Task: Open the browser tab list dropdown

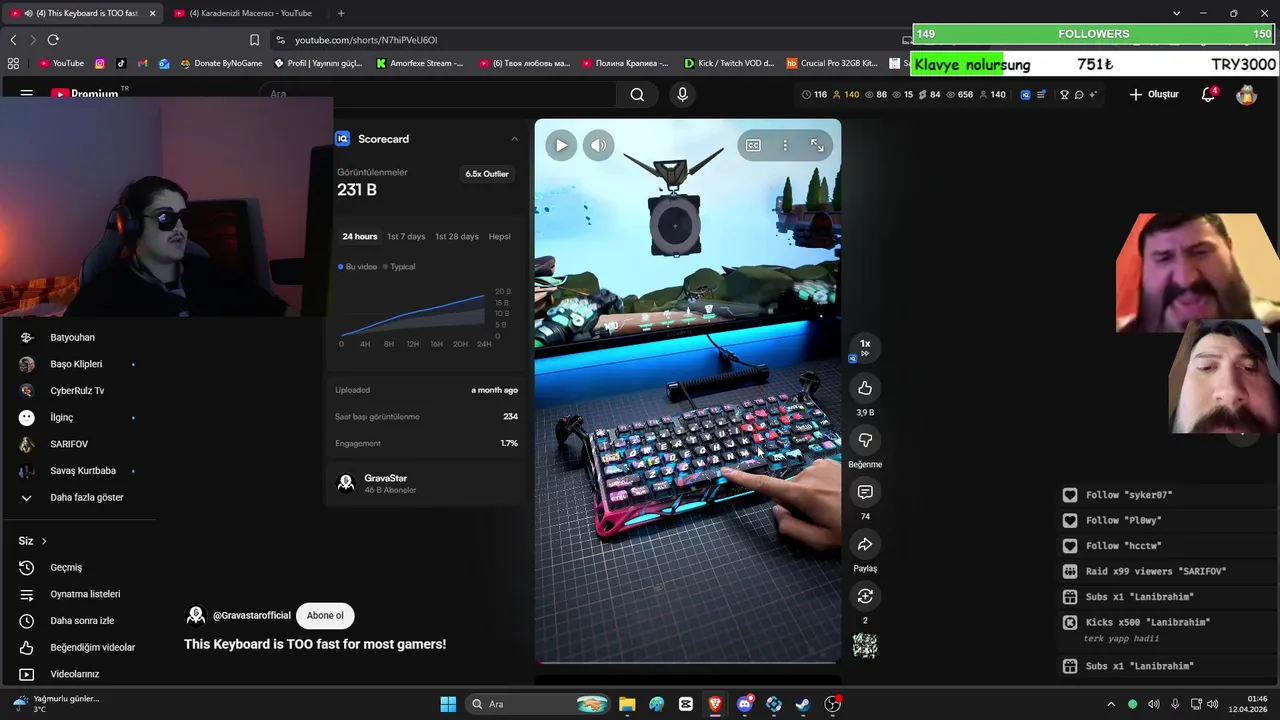Action: pos(1176,13)
